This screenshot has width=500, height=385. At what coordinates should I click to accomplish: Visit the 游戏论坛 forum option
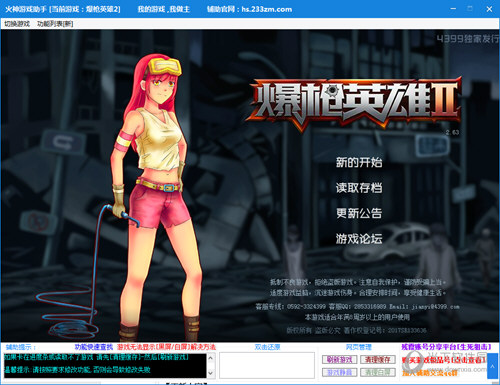pyautogui.click(x=359, y=238)
